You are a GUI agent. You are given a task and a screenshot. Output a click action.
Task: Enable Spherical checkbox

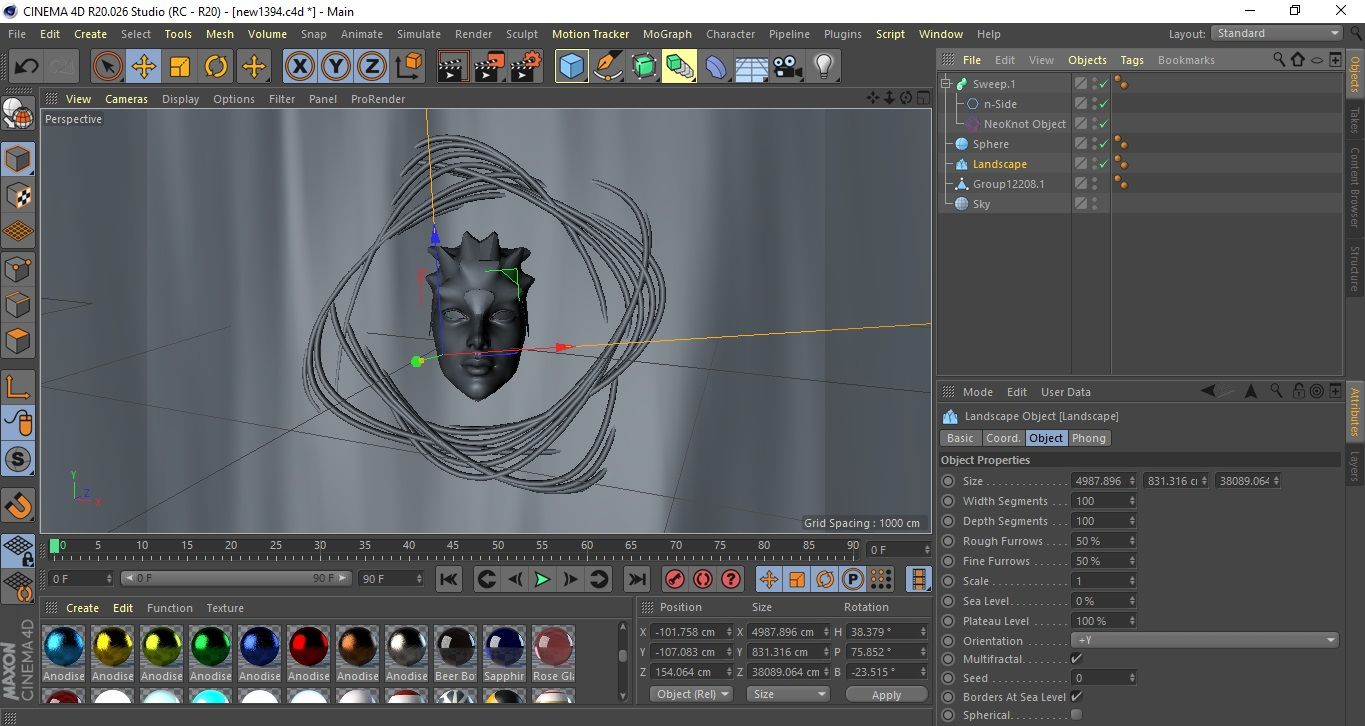pos(1076,714)
